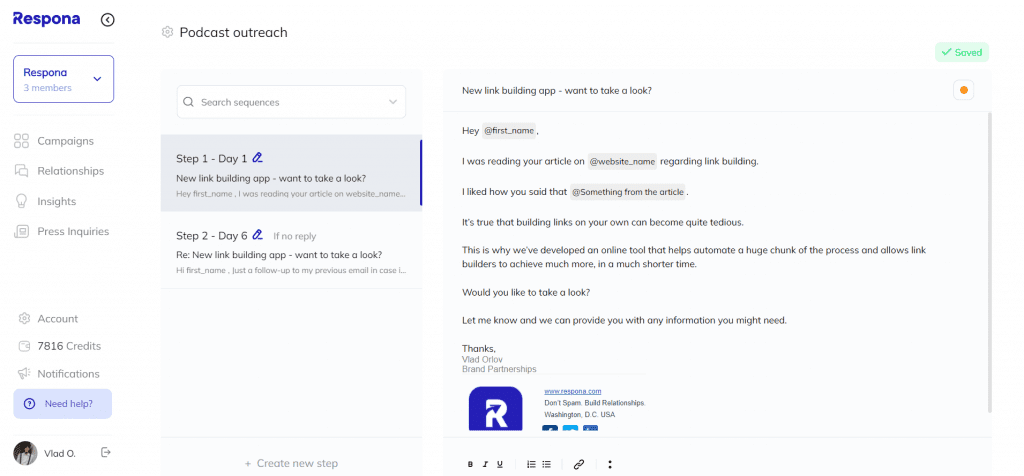Click the Account gear icon
1024x476 pixels.
tap(25, 319)
